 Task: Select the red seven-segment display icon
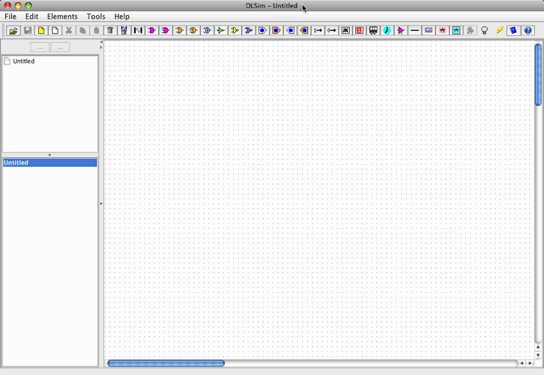click(x=359, y=31)
